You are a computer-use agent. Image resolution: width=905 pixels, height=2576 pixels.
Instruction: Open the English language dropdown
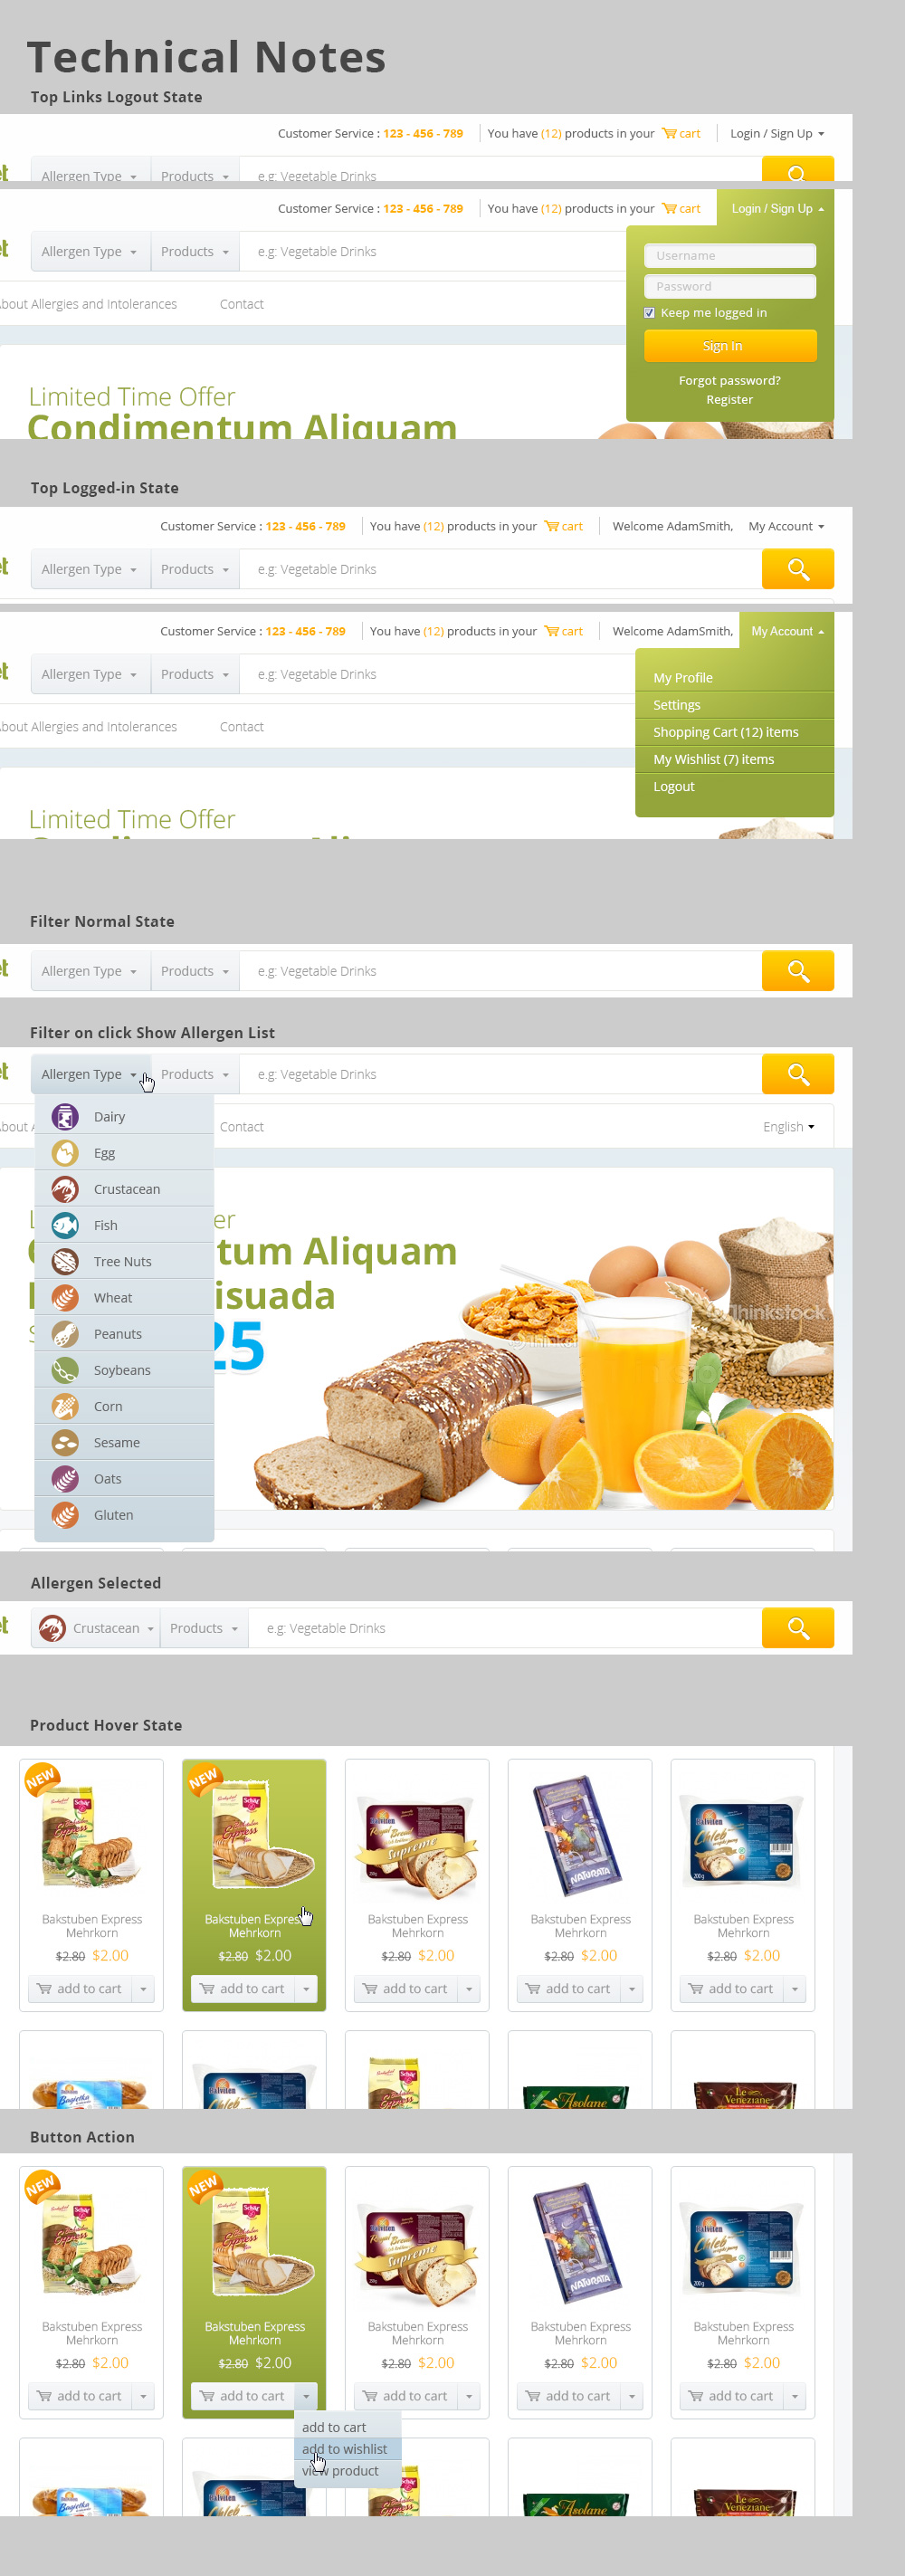pos(788,1126)
